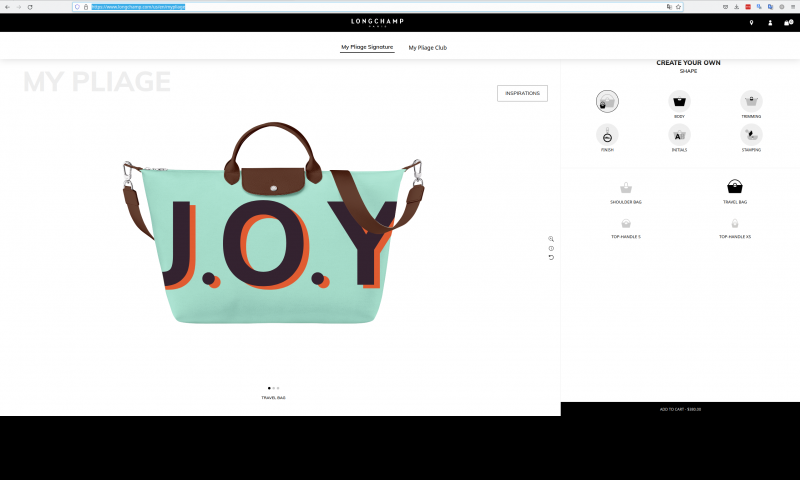The image size is (800, 480).
Task: Open the browser application menu
Action: point(792,7)
